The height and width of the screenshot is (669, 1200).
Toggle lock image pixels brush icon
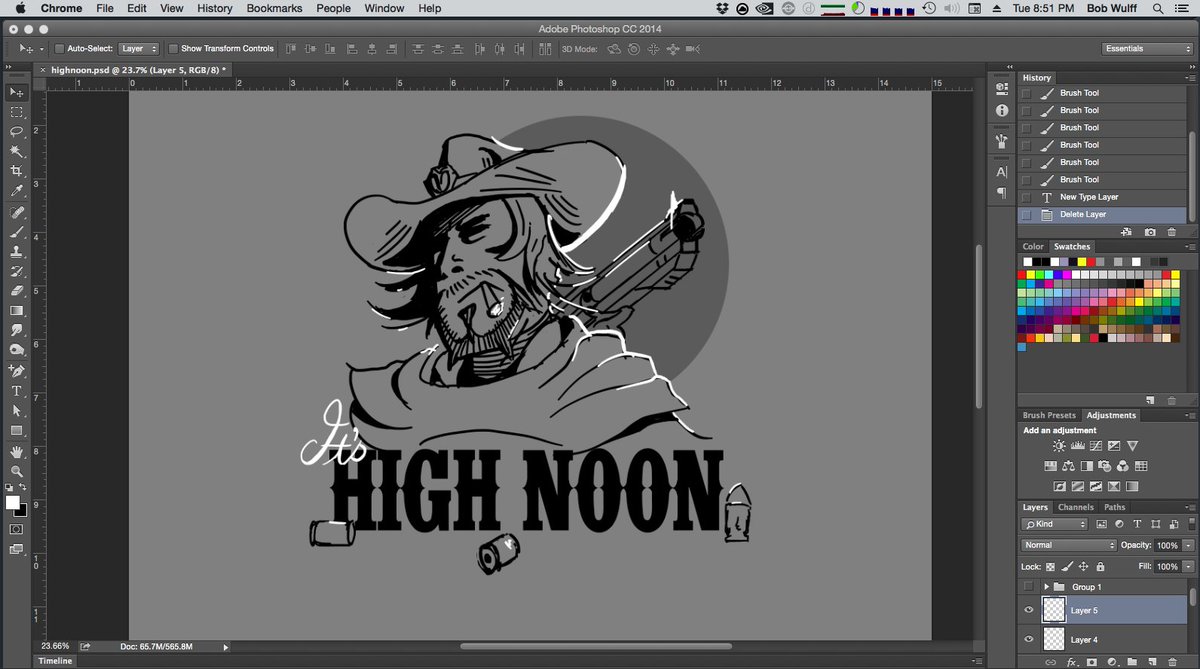(1067, 566)
